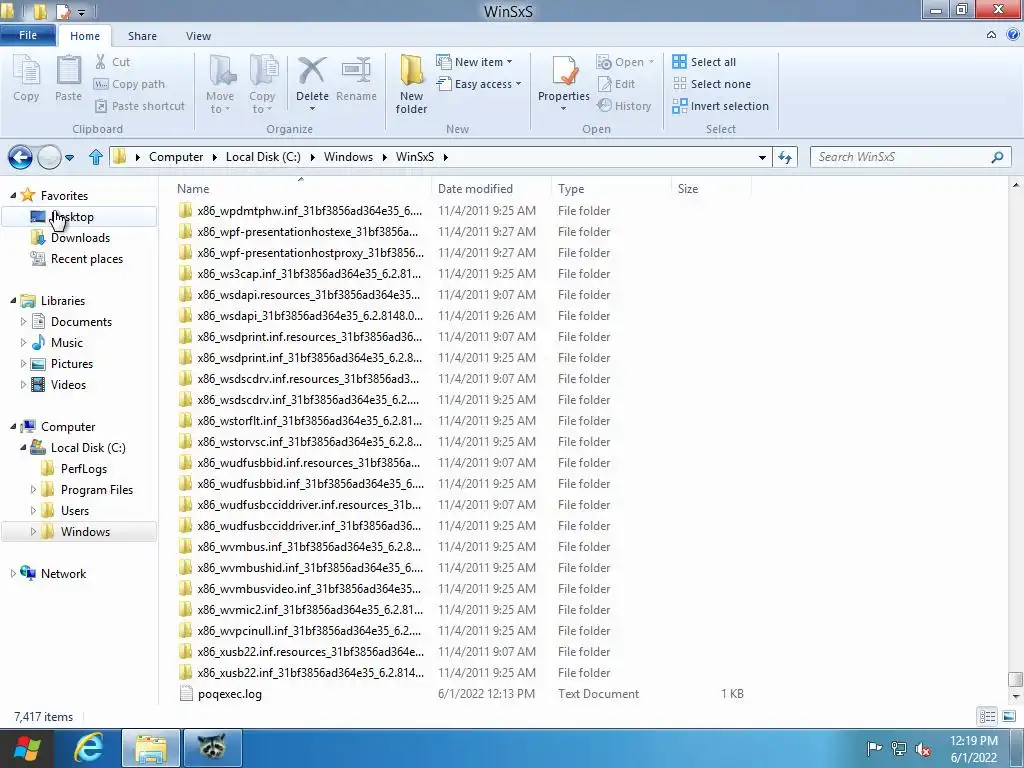Switch to the Home ribbon tab
This screenshot has width=1024, height=768.
pos(85,36)
